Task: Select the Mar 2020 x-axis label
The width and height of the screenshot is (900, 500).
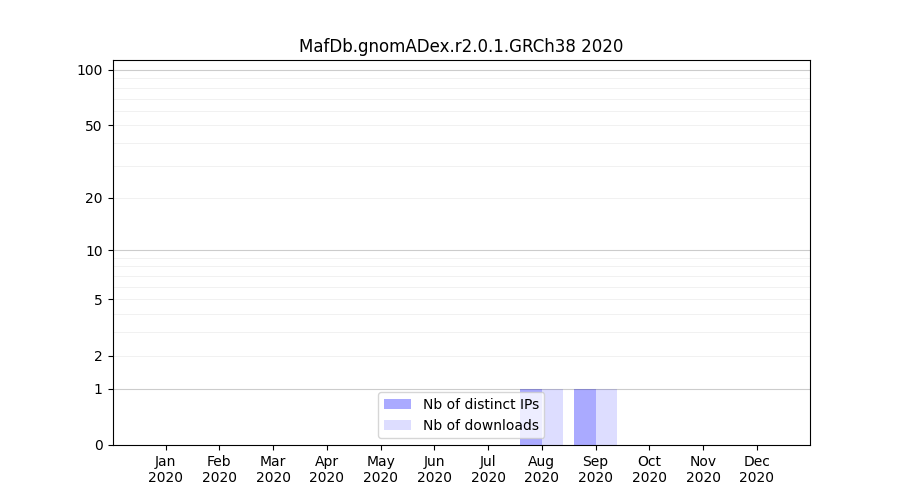Action: click(273, 469)
